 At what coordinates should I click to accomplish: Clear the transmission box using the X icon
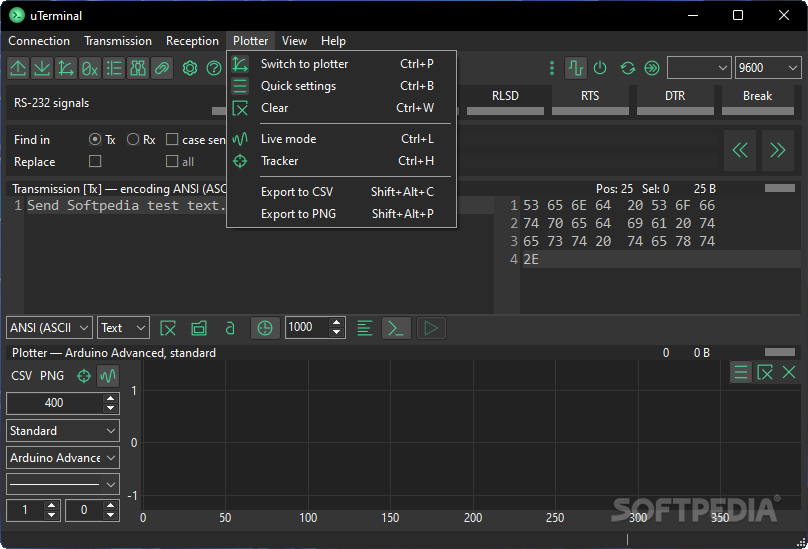pos(168,328)
